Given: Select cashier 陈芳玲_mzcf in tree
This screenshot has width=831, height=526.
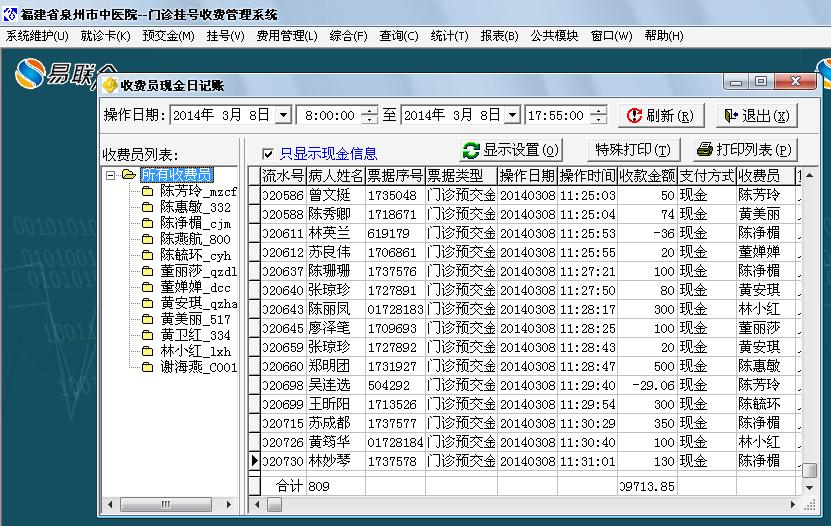Looking at the screenshot, I should (198, 191).
